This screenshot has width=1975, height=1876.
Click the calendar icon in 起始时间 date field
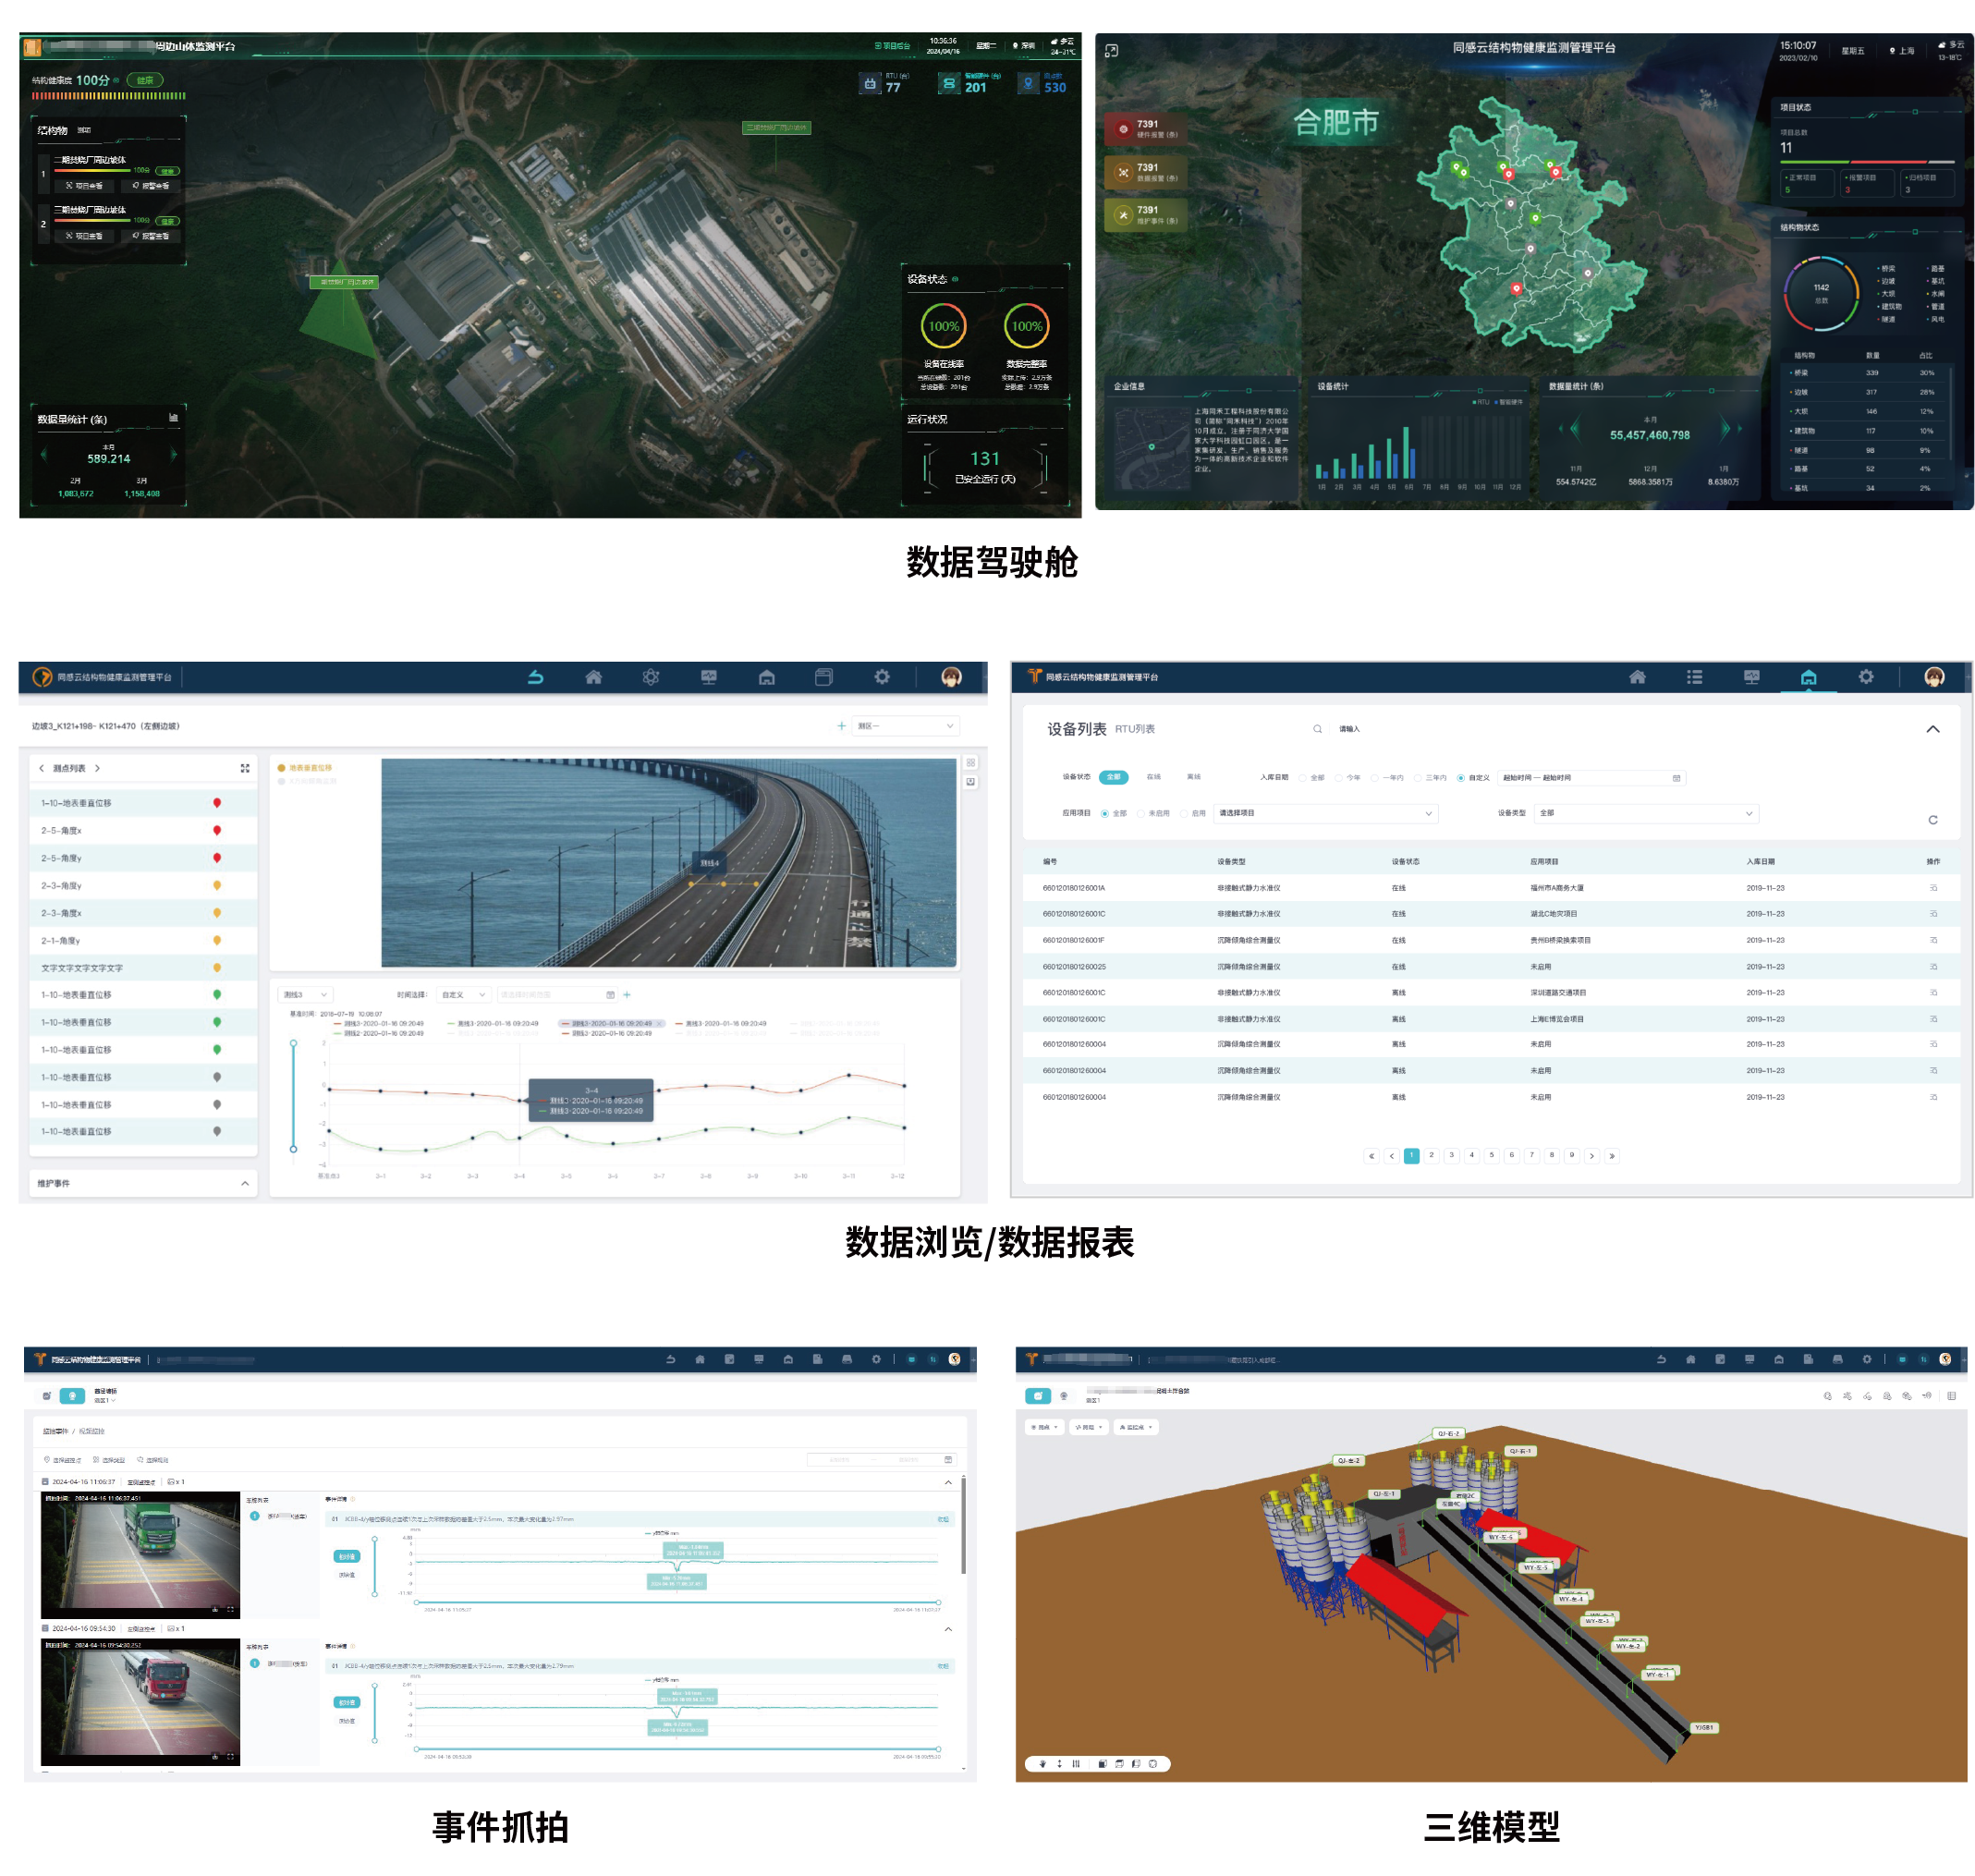point(1676,778)
